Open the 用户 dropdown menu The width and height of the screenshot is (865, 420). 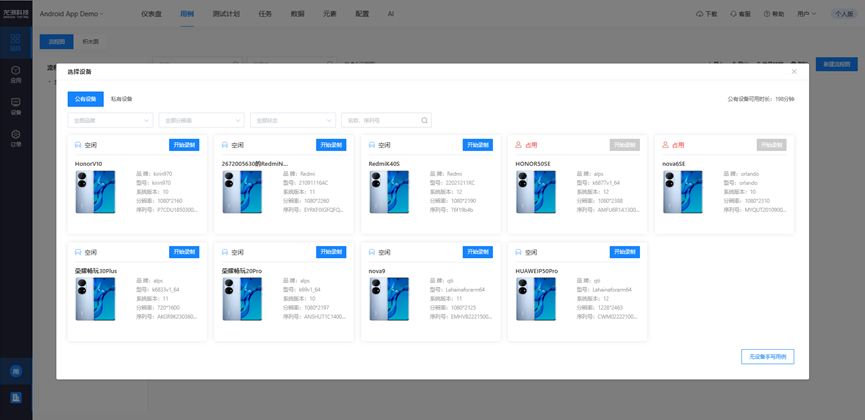[806, 14]
